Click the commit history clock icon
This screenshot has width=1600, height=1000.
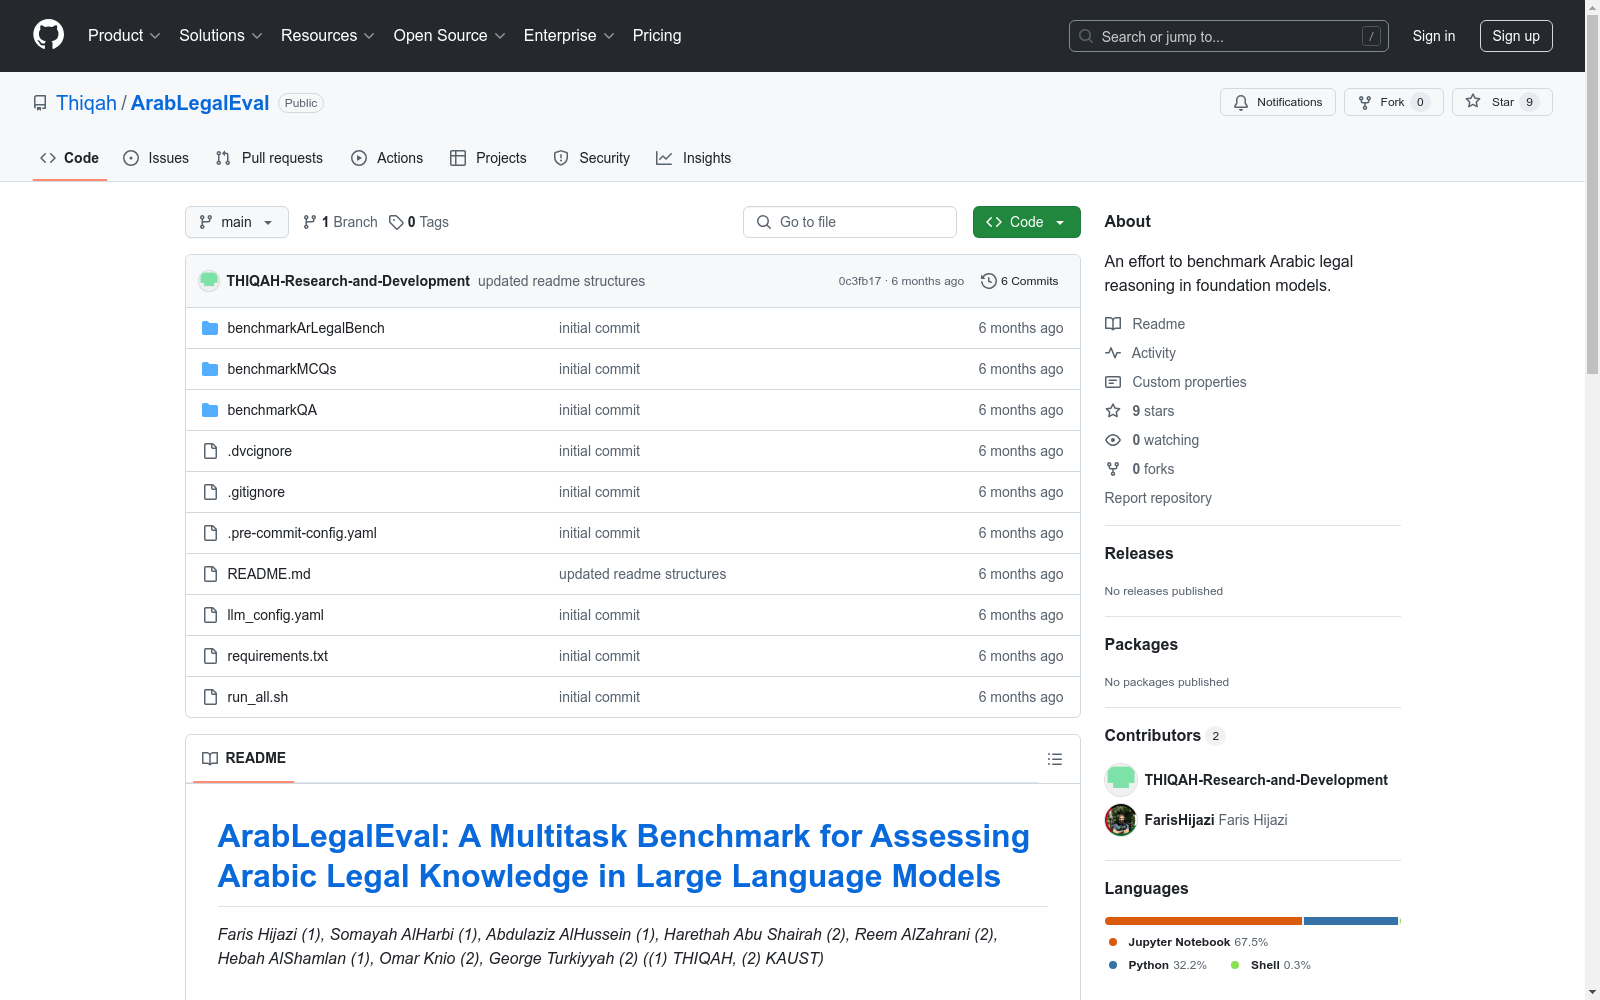coord(989,281)
